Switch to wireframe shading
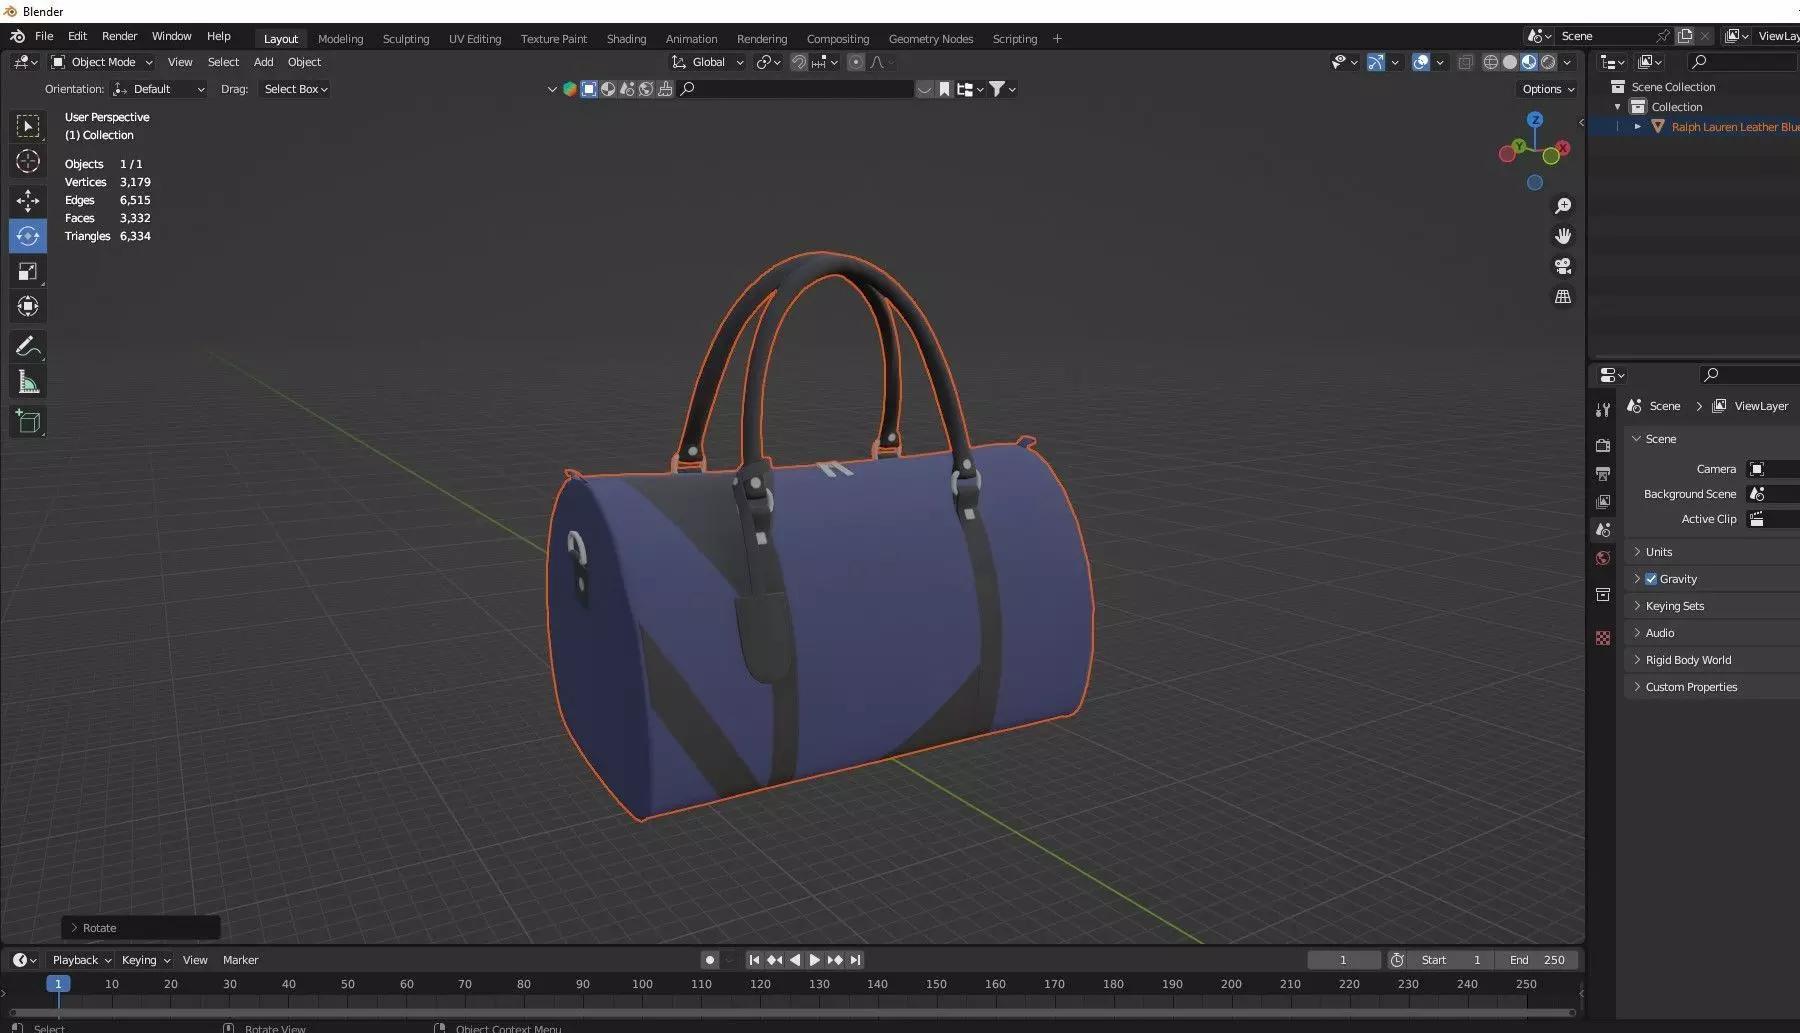 [x=1490, y=62]
